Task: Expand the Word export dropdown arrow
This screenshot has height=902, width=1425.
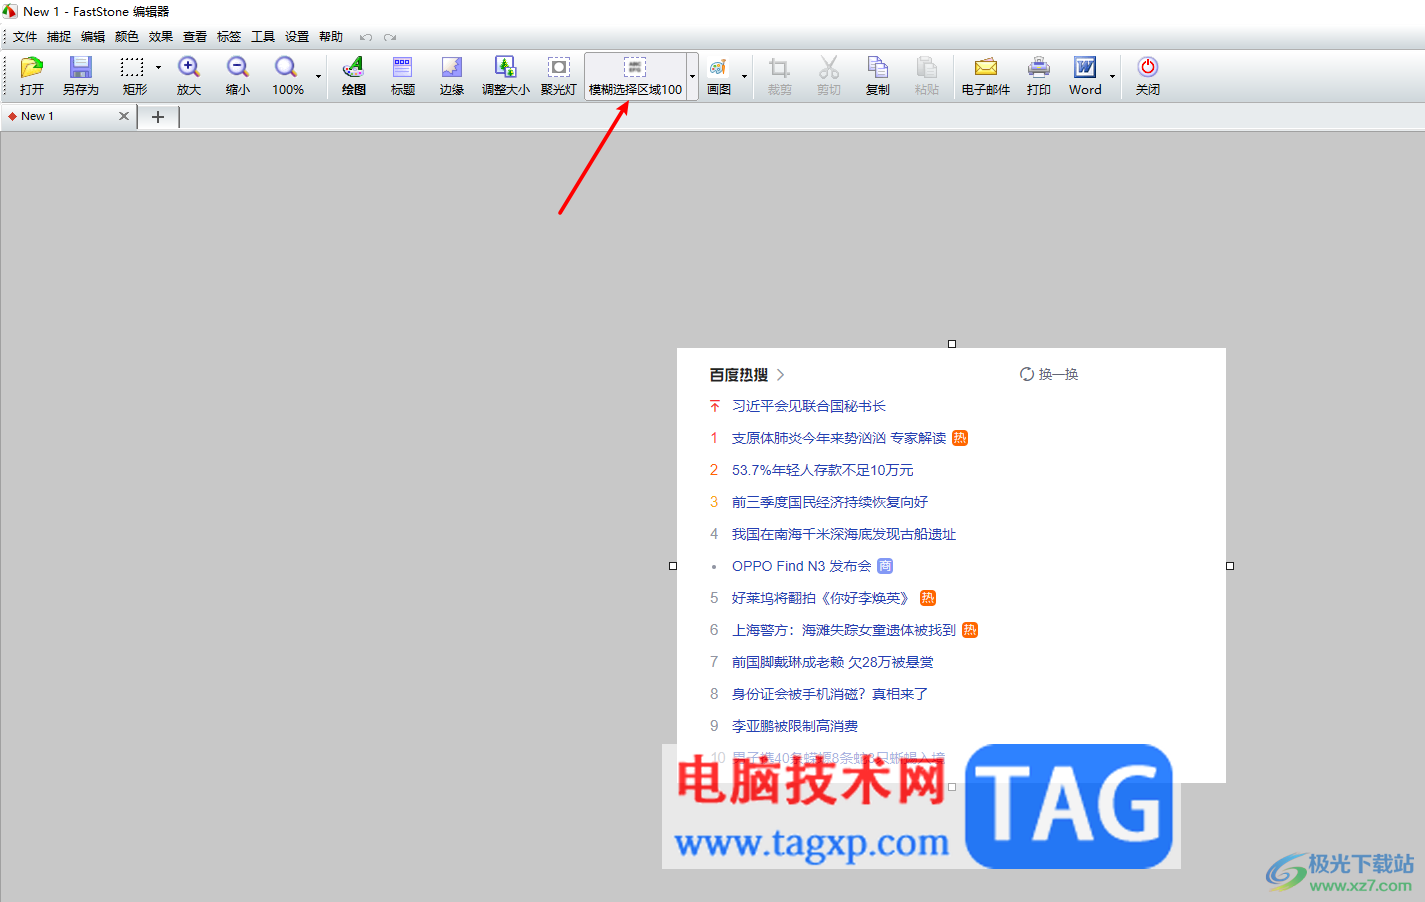Action: coord(1112,76)
